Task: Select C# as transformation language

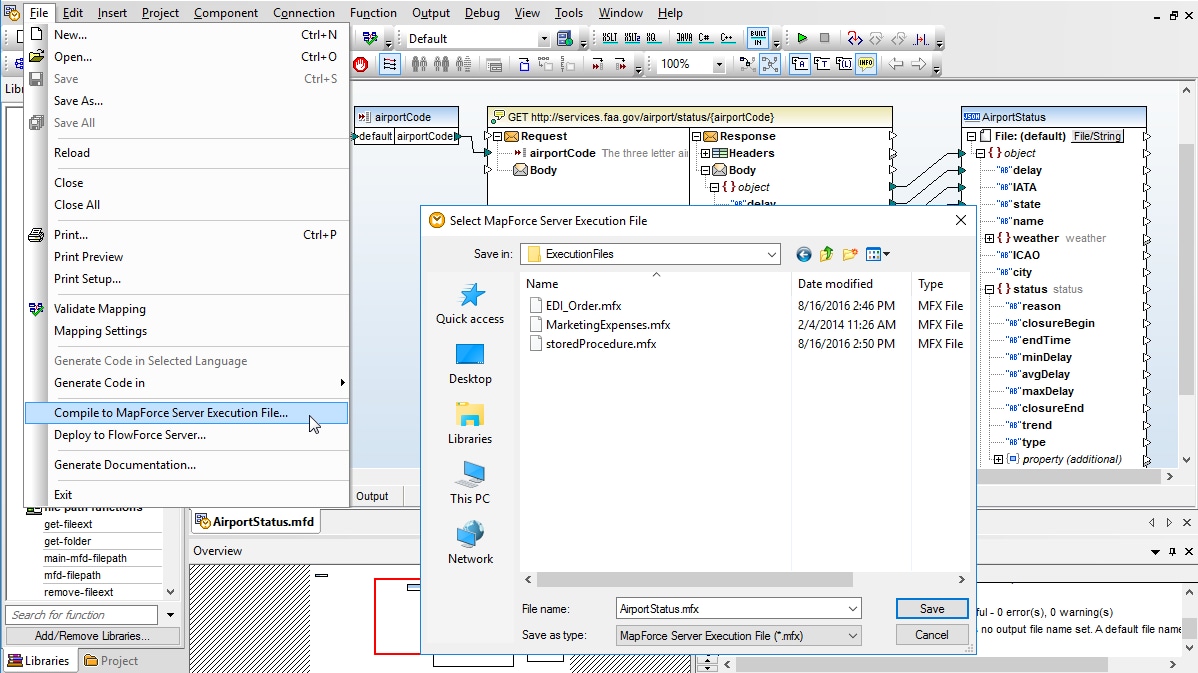Action: coord(704,38)
